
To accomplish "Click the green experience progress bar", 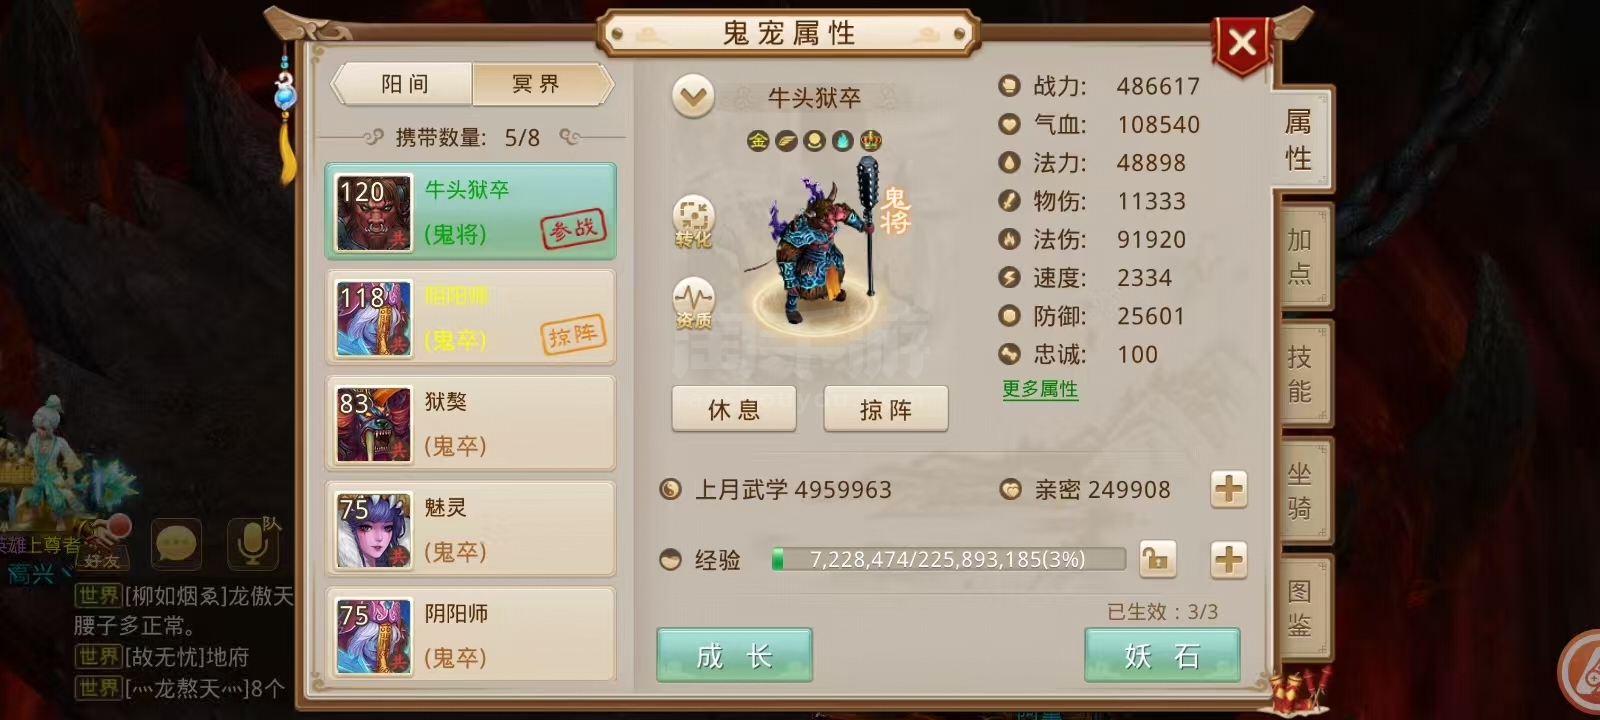I will pyautogui.click(x=948, y=559).
